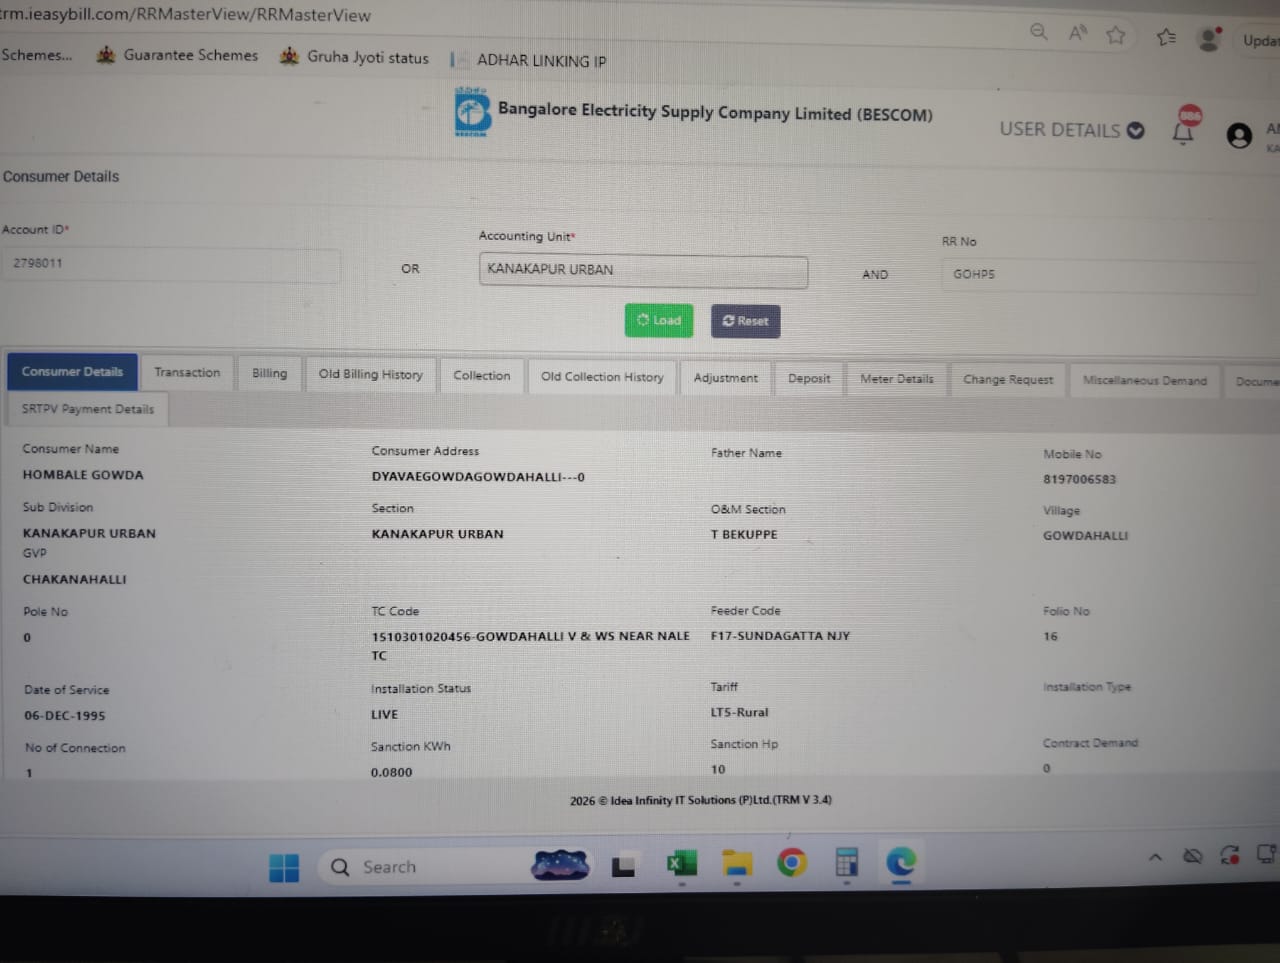Open Google Chrome from the taskbar

tap(792, 862)
